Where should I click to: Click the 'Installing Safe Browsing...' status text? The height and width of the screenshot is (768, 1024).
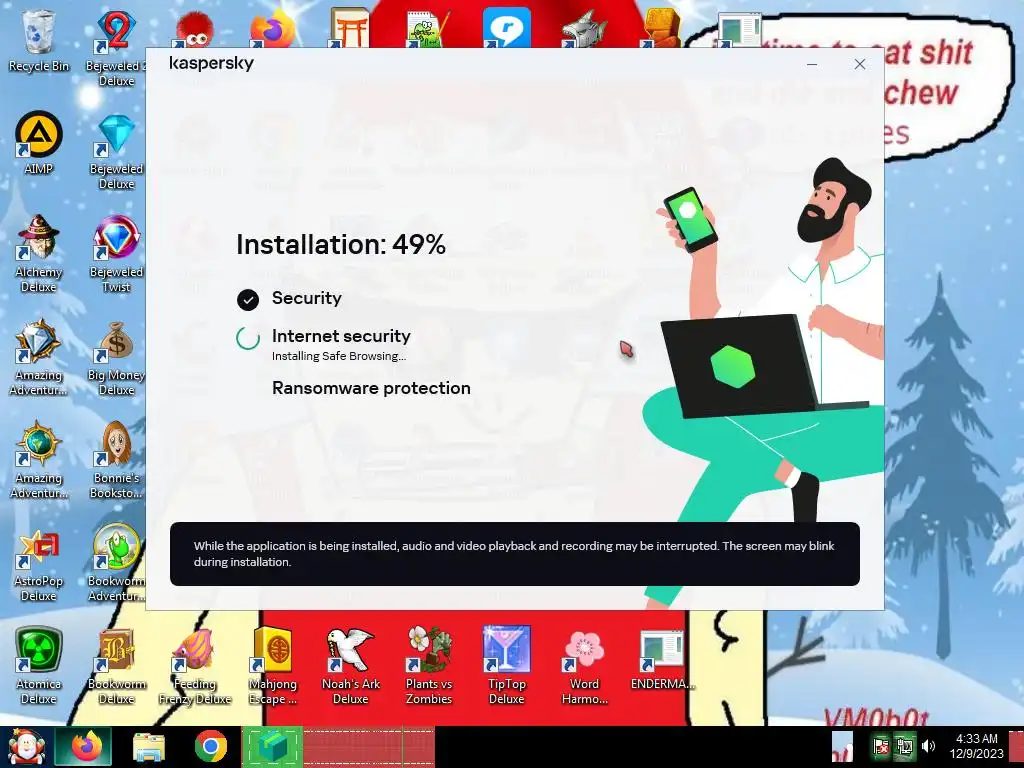coord(339,356)
